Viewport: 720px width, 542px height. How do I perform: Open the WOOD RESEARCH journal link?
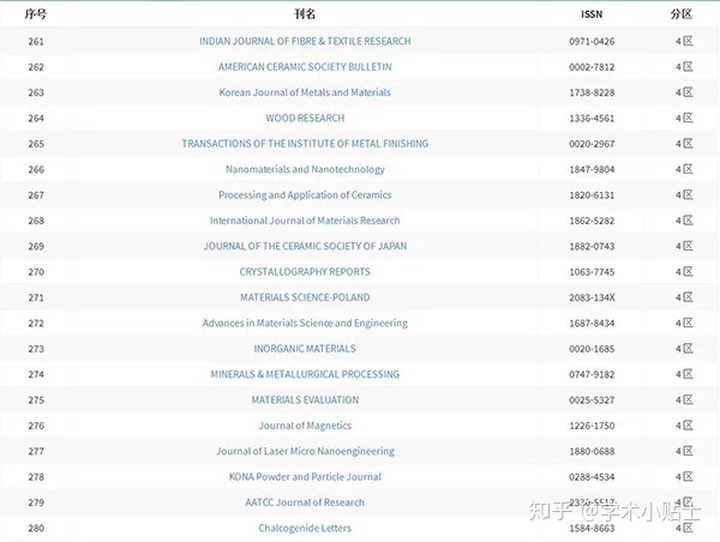[305, 118]
